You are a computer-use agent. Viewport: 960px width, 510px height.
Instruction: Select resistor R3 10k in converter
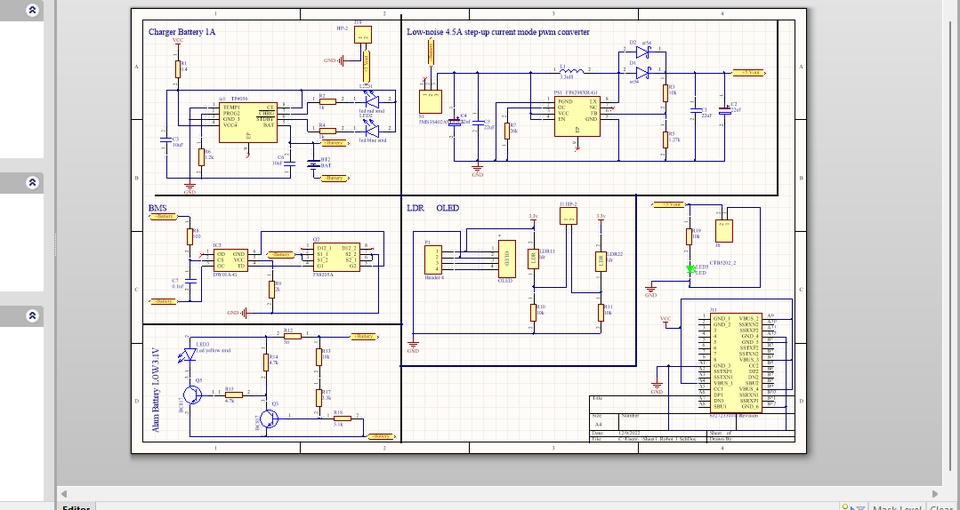pyautogui.click(x=666, y=93)
